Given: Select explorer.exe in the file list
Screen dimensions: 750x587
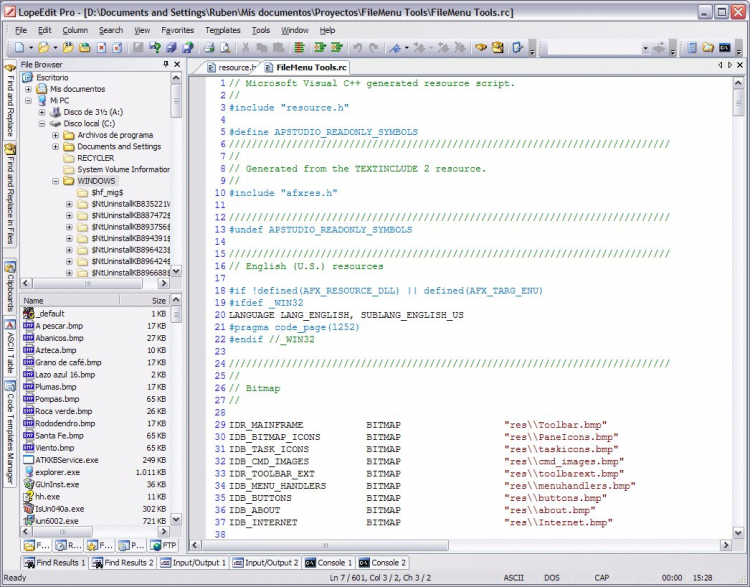Looking at the screenshot, I should pyautogui.click(x=57, y=471).
